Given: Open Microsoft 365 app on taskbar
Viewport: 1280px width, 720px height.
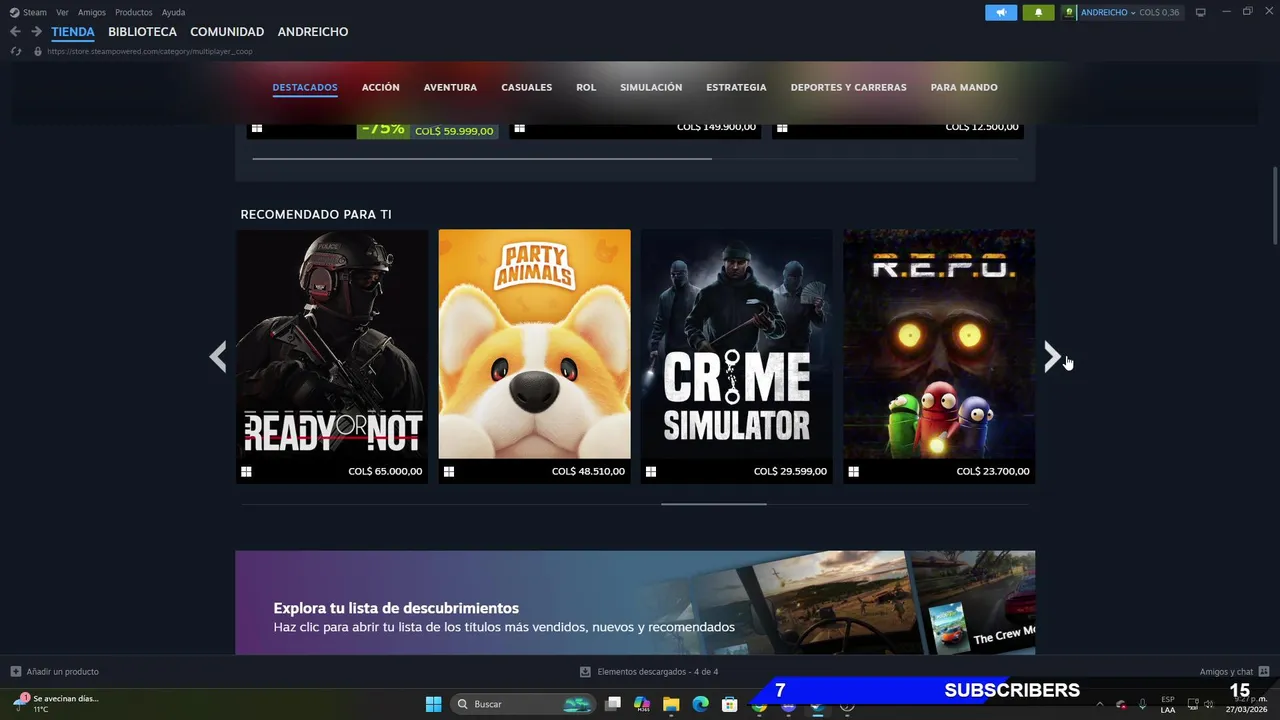Looking at the screenshot, I should tap(642, 704).
